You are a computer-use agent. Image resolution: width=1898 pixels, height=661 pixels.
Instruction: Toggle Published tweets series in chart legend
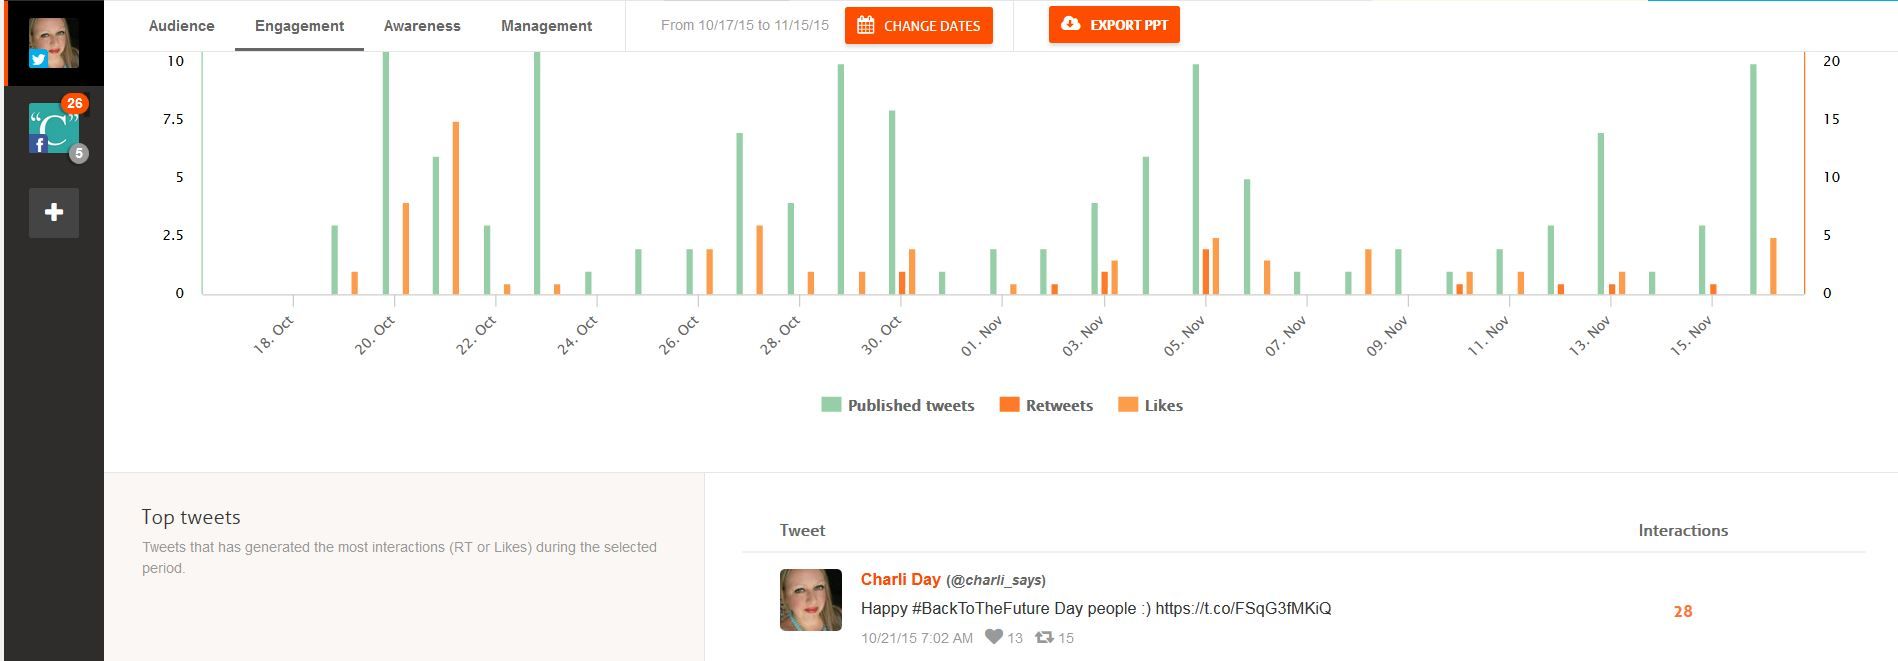point(897,405)
